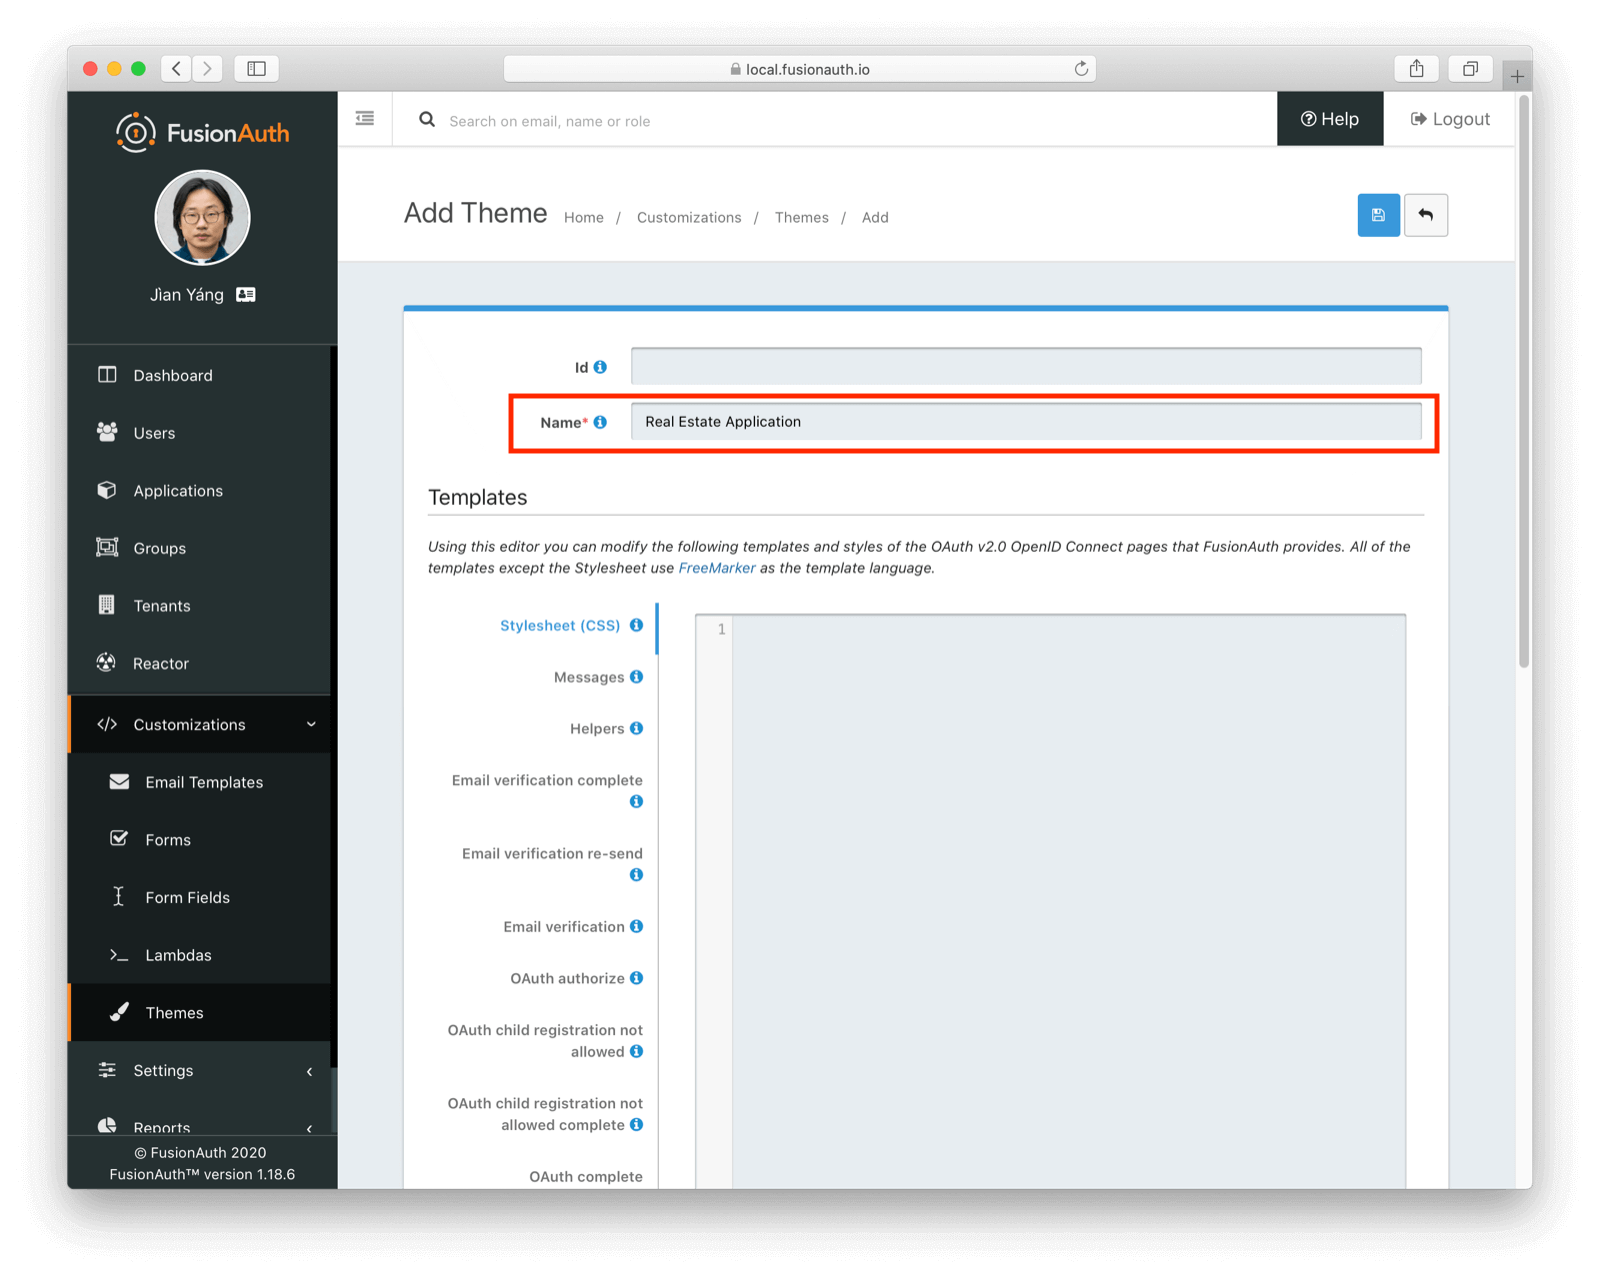Image resolution: width=1600 pixels, height=1278 pixels.
Task: Go back with Safari back arrow
Action: coord(177,68)
